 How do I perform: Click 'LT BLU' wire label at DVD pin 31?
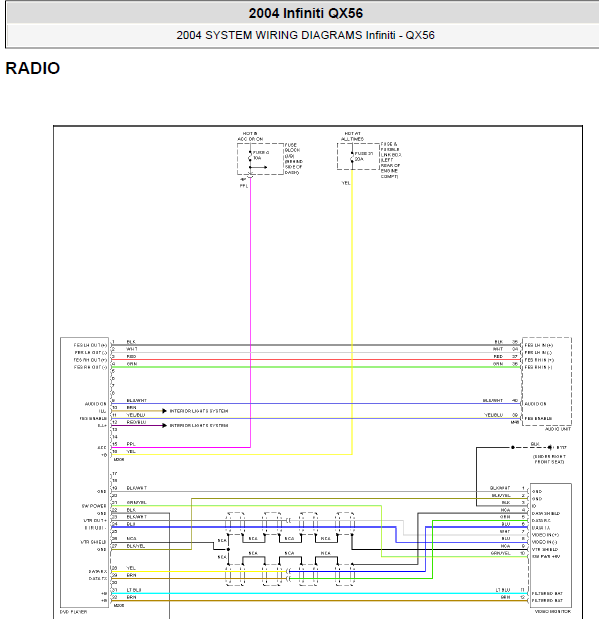click(x=134, y=590)
